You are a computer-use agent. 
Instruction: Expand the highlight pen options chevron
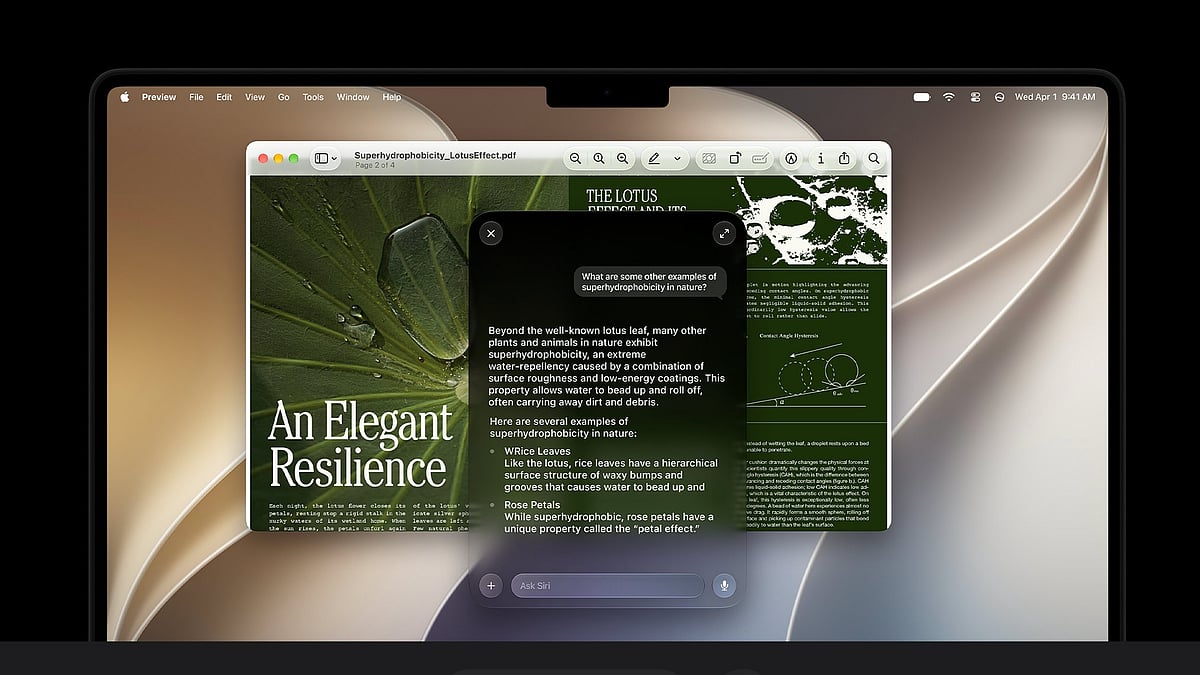coord(677,158)
